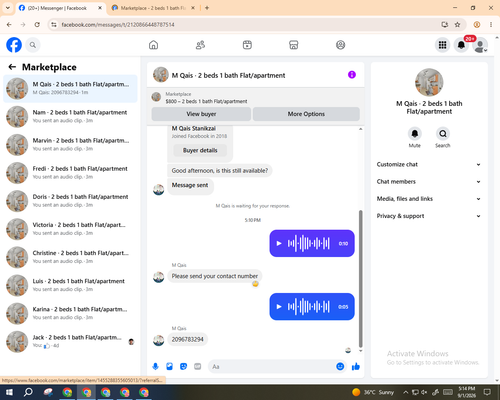Seek within the 0:10 audio waveform

309,243
